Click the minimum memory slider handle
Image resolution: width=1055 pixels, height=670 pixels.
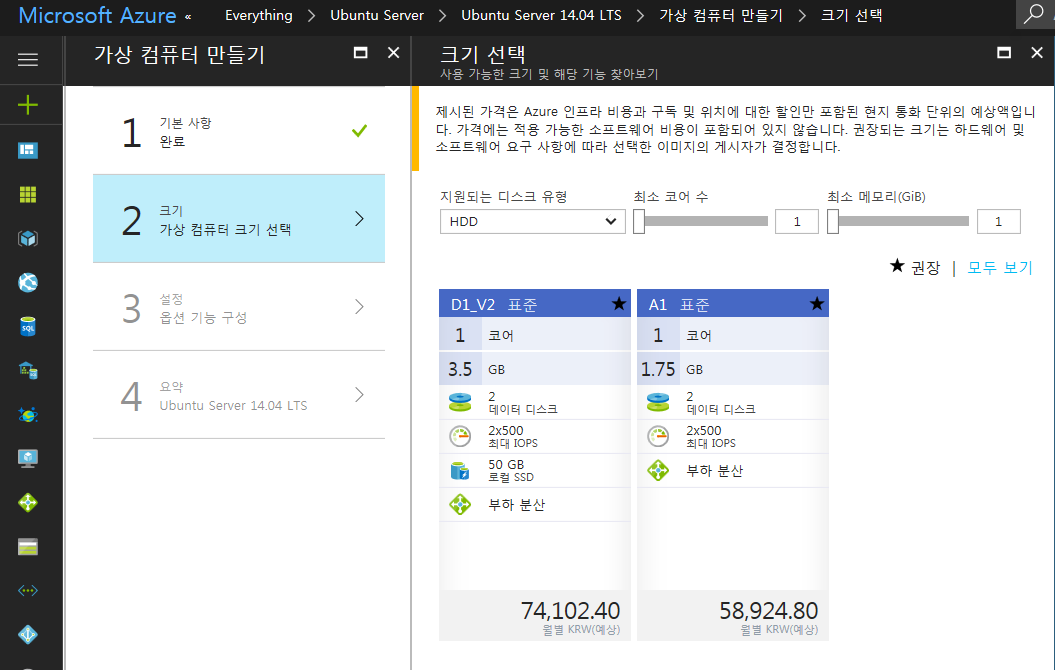(x=833, y=221)
